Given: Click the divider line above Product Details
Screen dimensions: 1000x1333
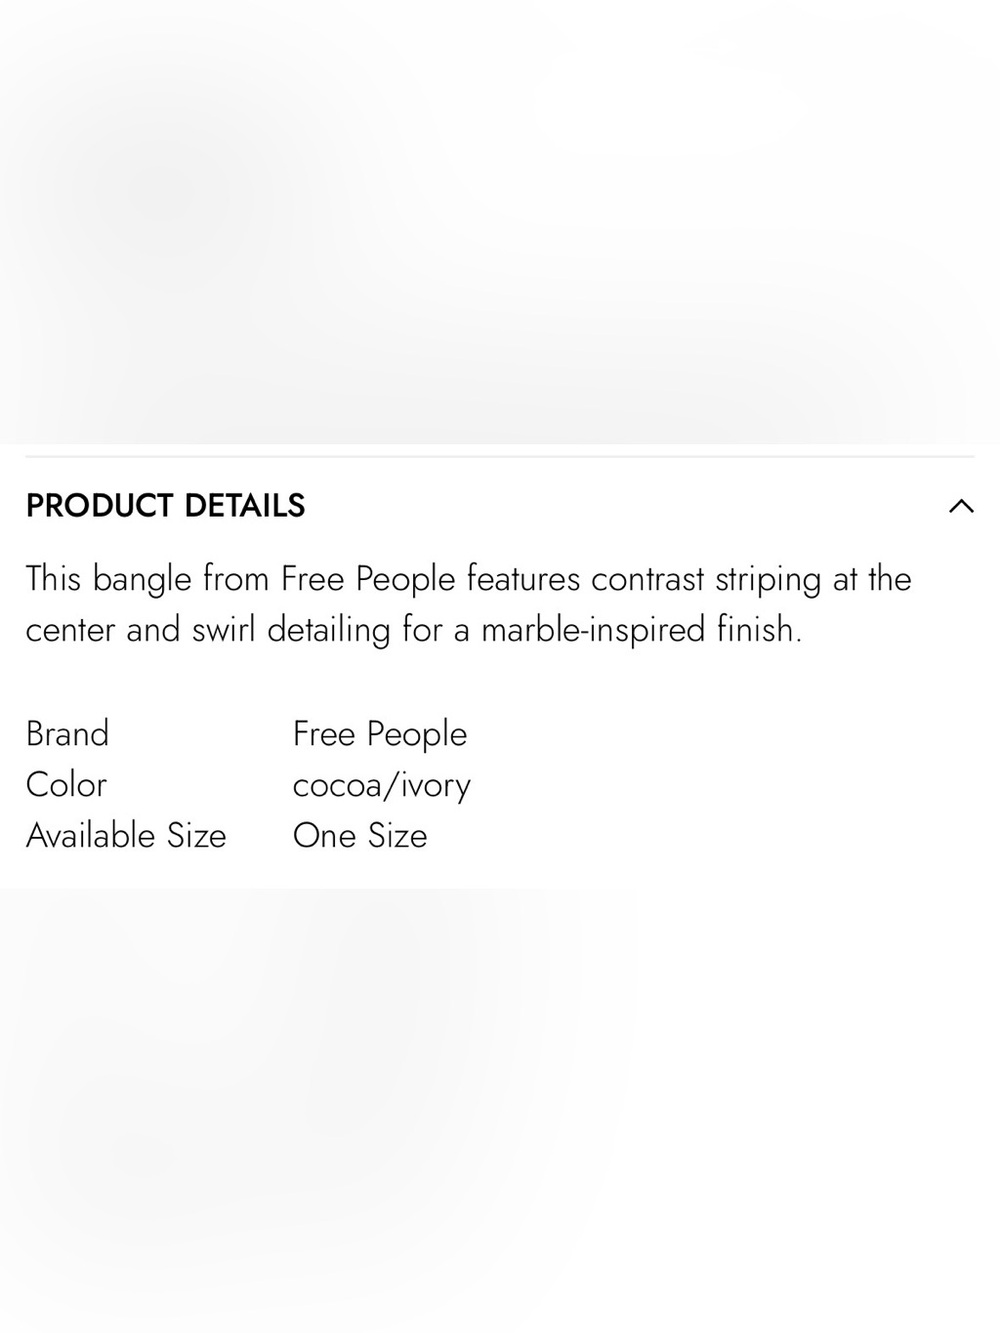Looking at the screenshot, I should (500, 457).
